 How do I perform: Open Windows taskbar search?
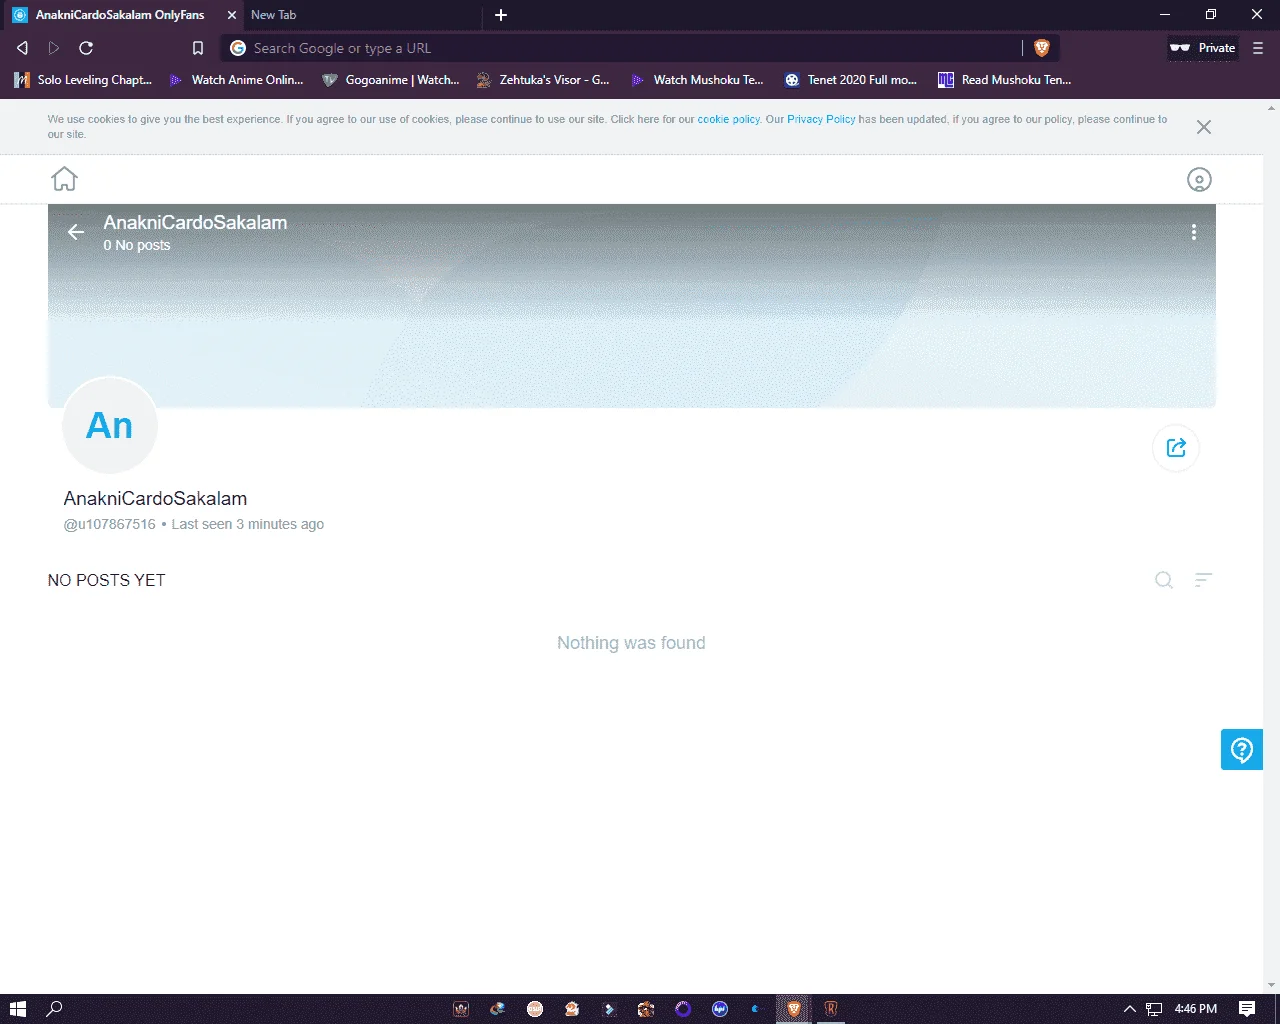tap(55, 1009)
